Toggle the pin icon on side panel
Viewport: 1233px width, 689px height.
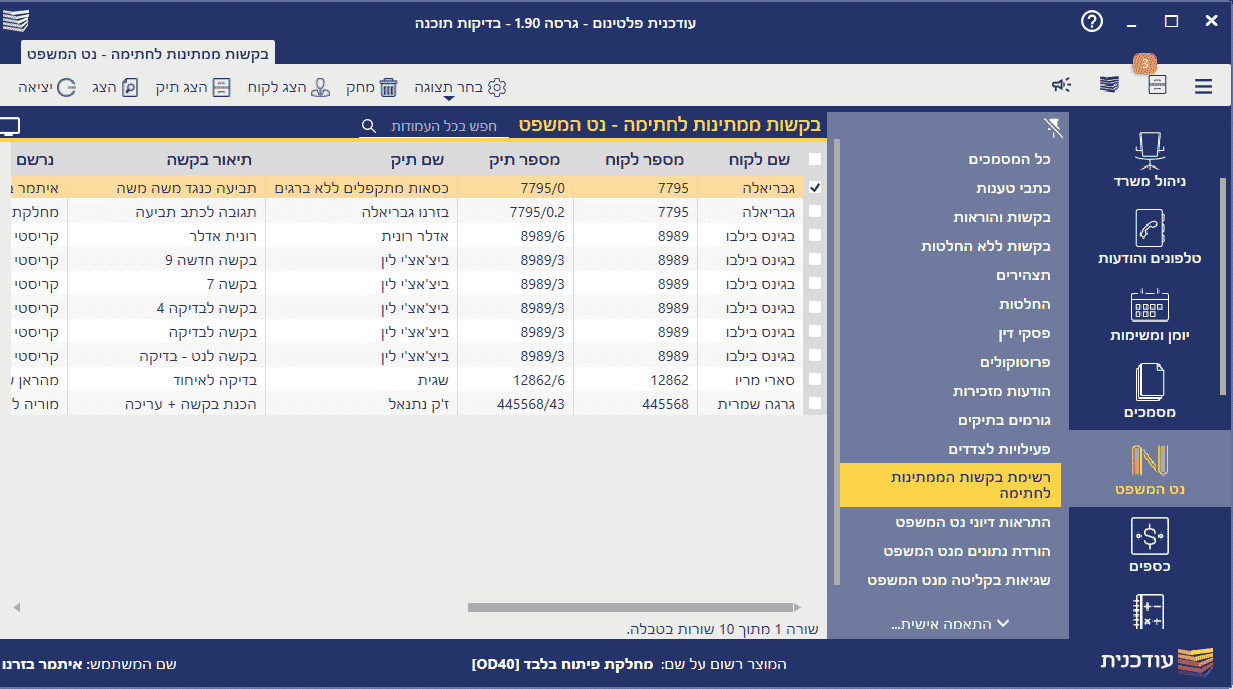click(1053, 126)
